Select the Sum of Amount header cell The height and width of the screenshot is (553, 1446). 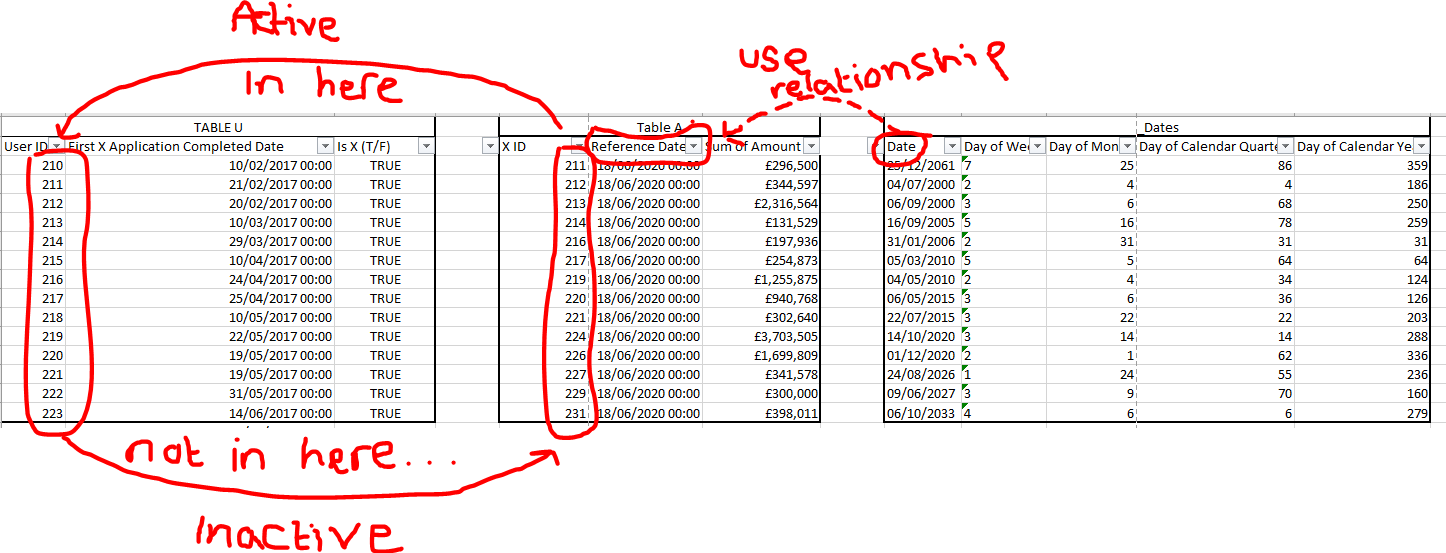(761, 146)
